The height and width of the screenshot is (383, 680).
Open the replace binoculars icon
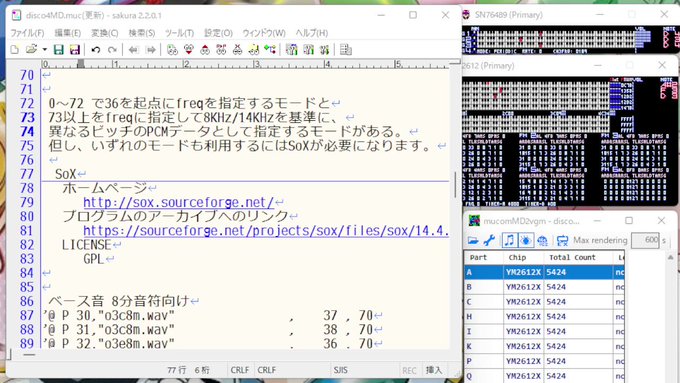click(221, 50)
